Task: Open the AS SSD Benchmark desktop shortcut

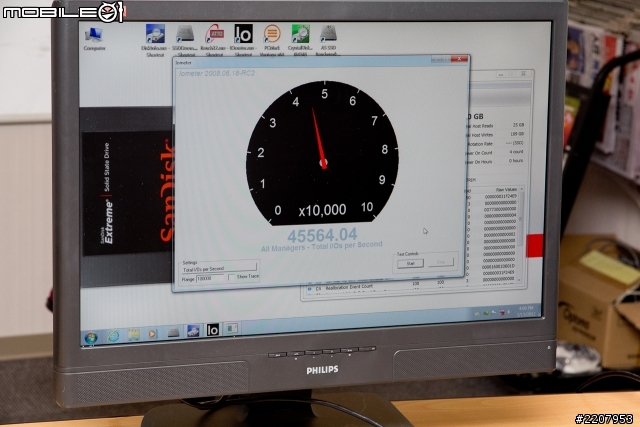Action: click(329, 40)
